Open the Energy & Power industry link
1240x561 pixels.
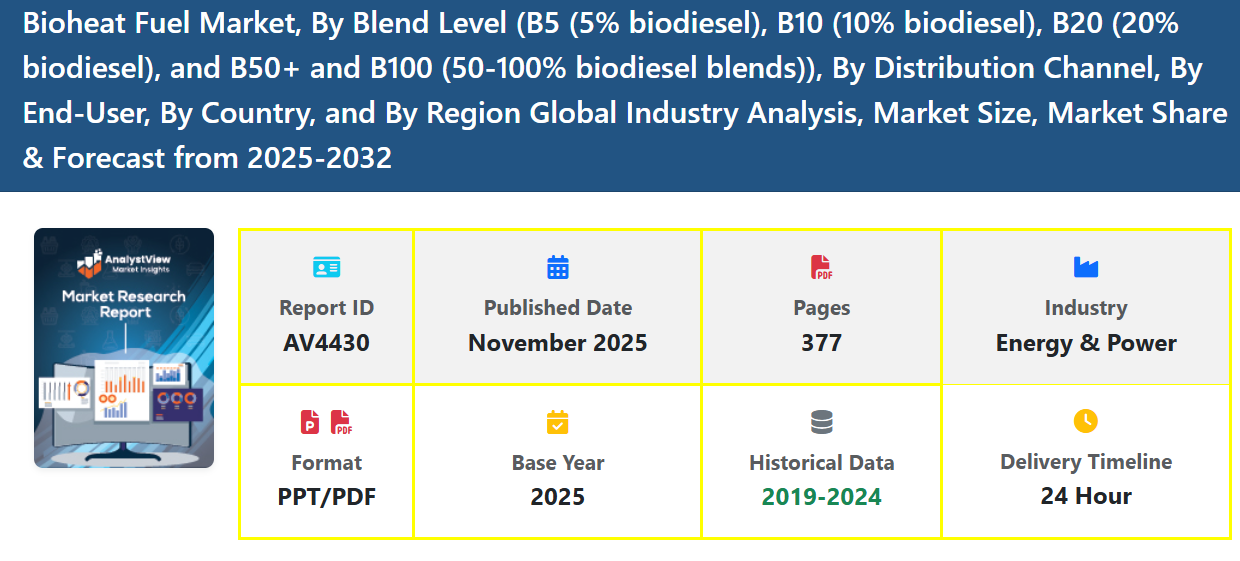pos(1086,343)
